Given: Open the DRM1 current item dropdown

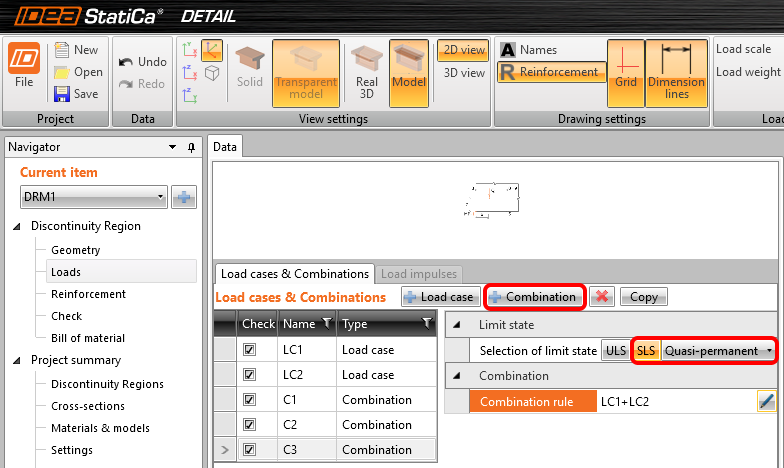Looking at the screenshot, I should click(x=93, y=197).
